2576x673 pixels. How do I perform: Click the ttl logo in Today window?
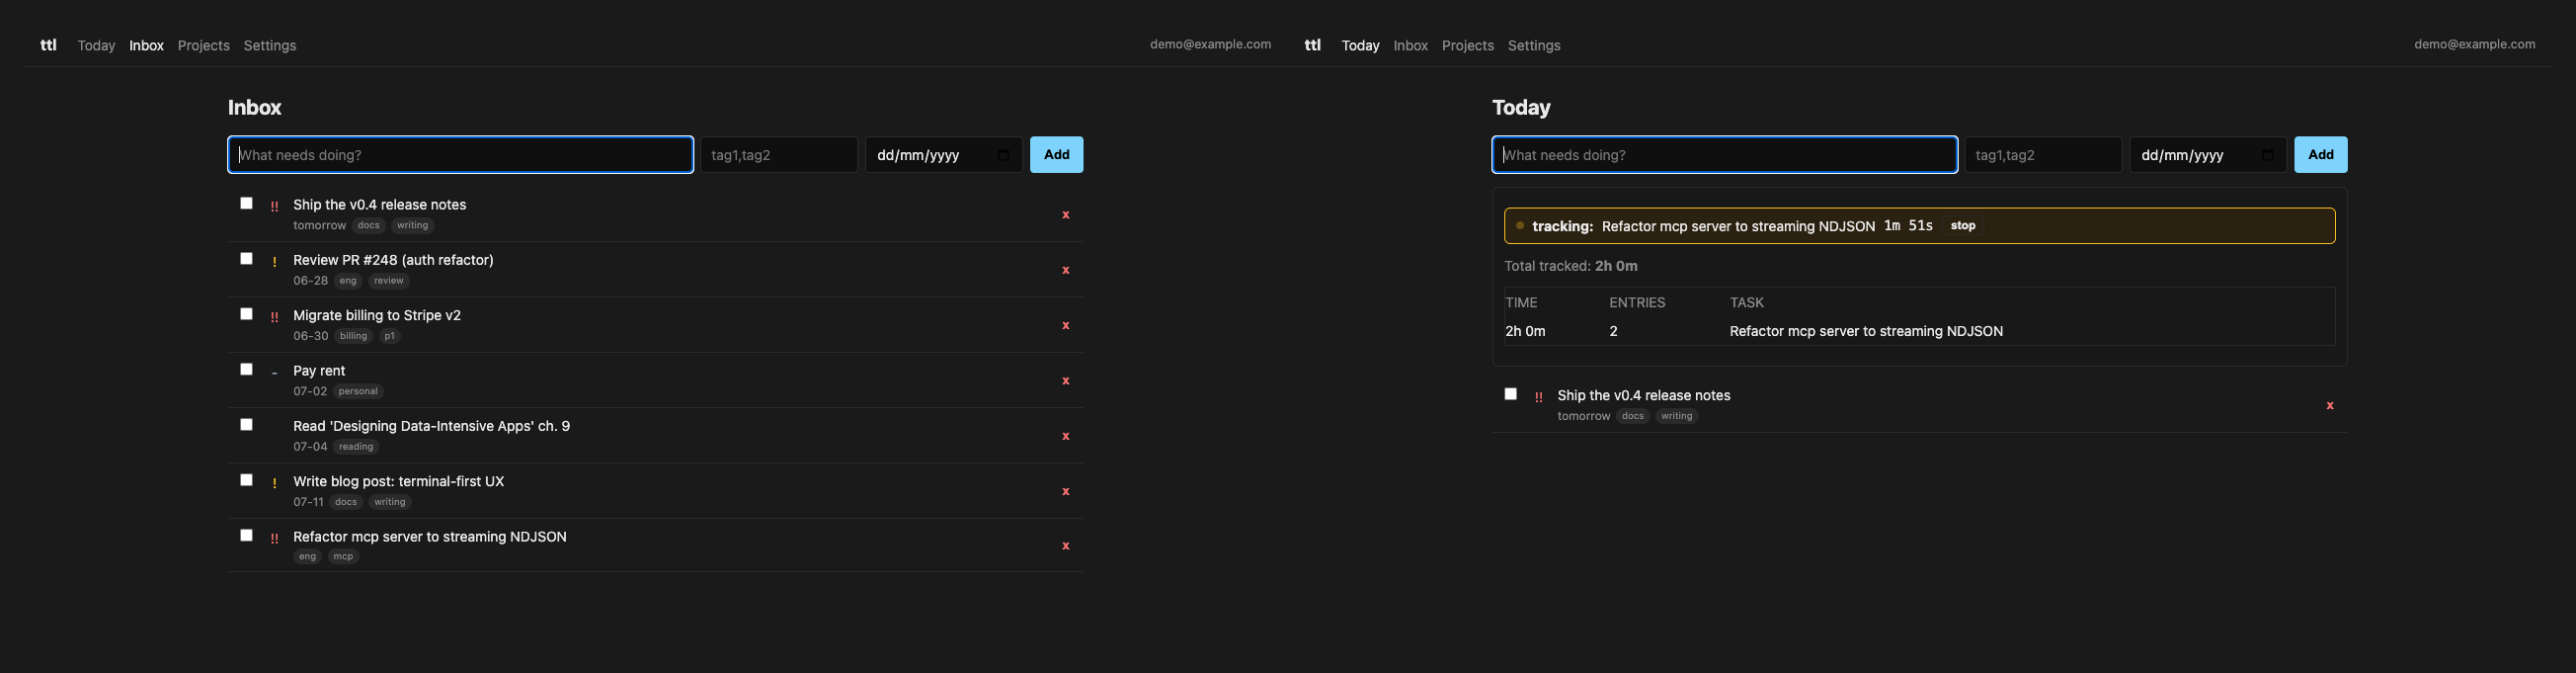pyautogui.click(x=1312, y=45)
